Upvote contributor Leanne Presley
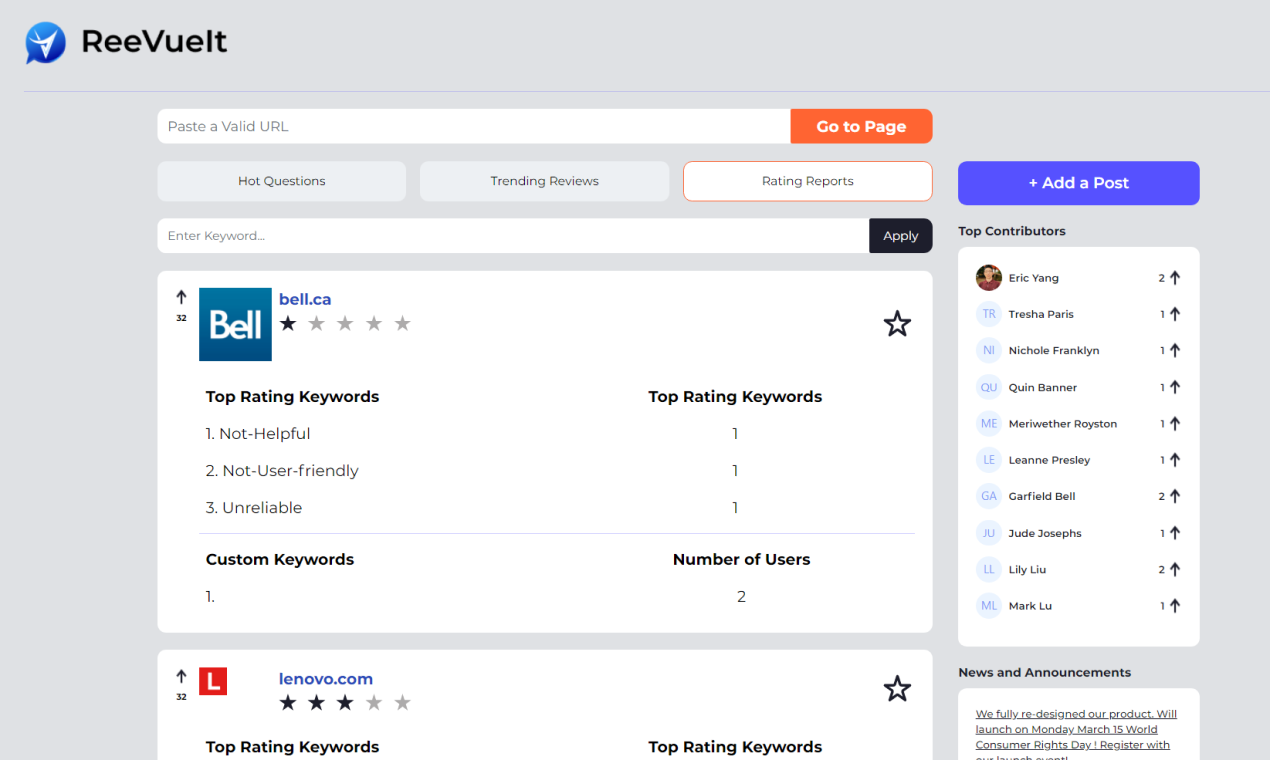Viewport: 1270px width, 760px height. [x=1175, y=460]
